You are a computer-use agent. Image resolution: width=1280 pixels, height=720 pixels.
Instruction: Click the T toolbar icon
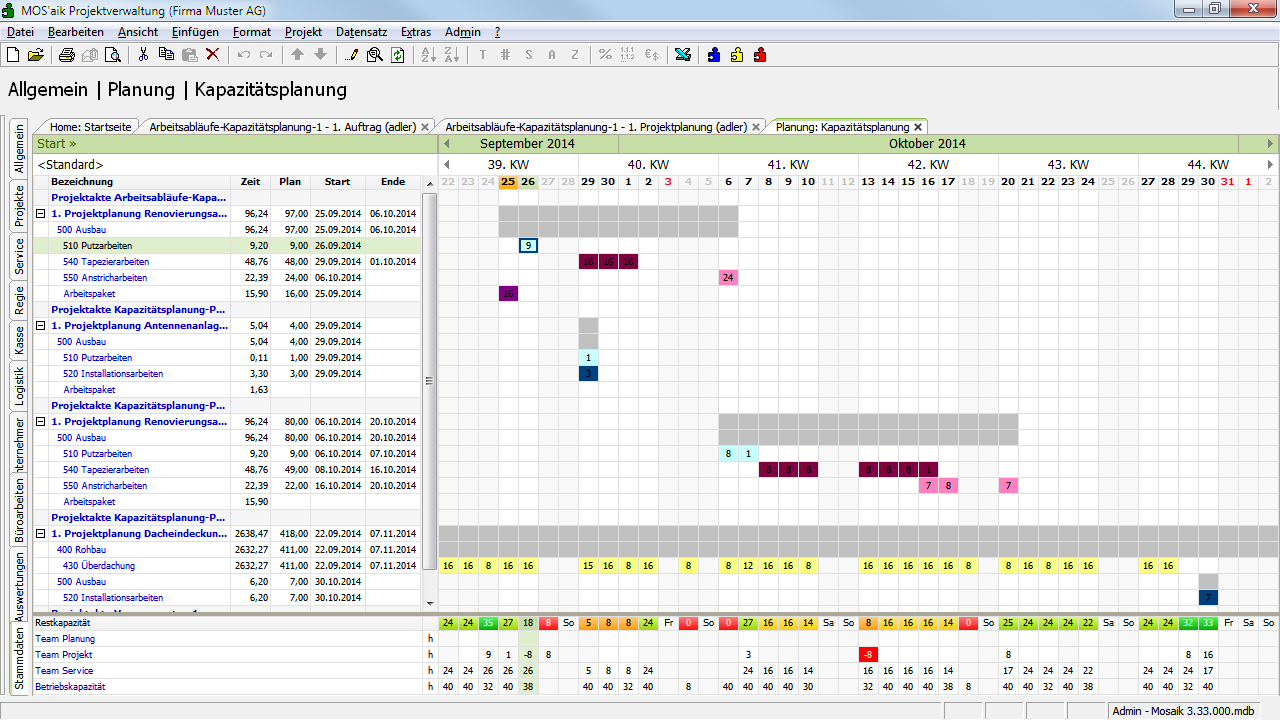[x=483, y=55]
